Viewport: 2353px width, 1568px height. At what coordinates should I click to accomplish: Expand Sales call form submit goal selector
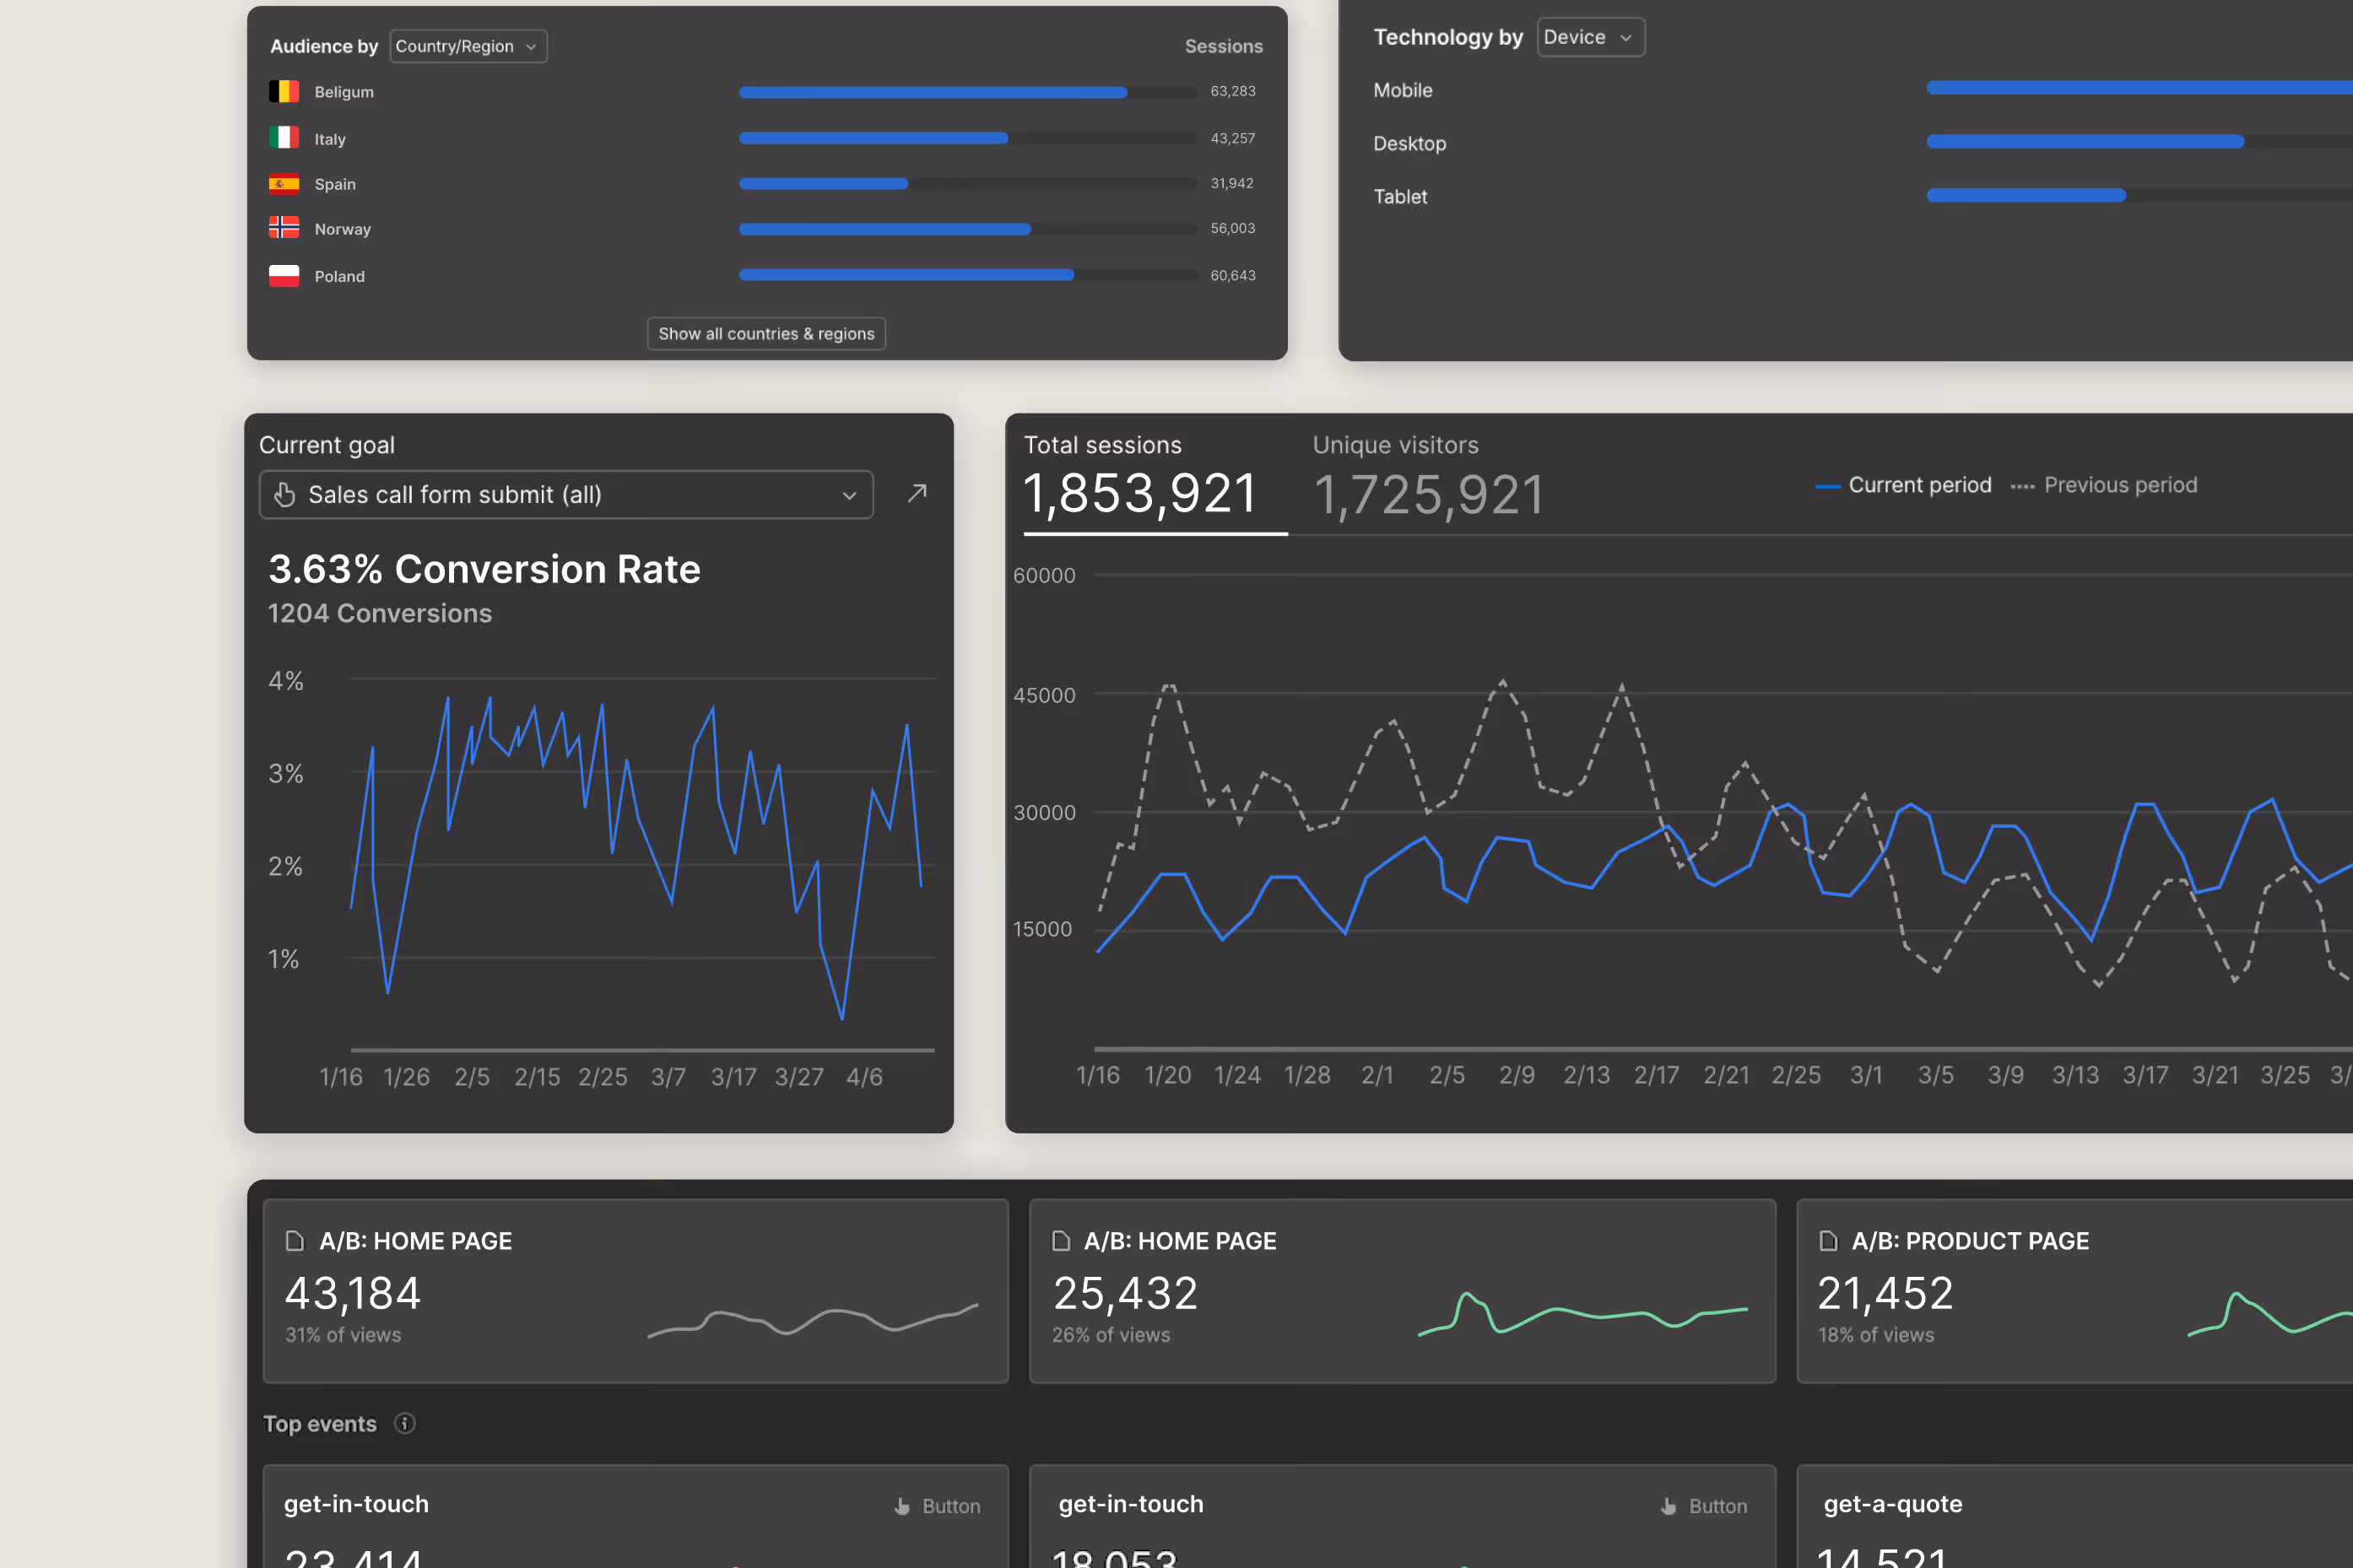(x=565, y=495)
